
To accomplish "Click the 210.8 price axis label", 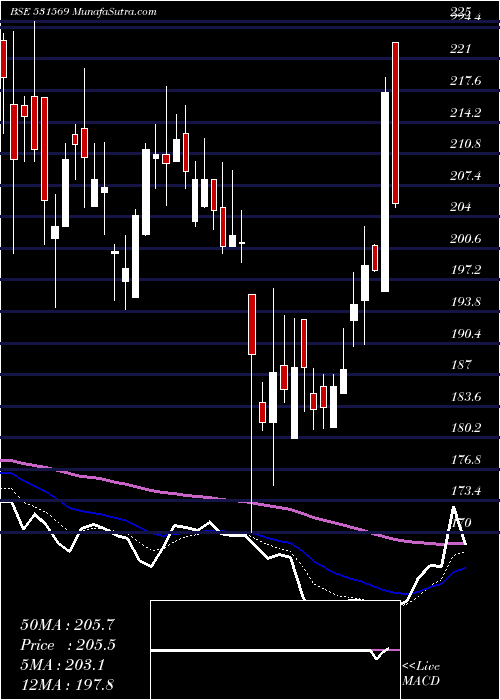I will click(x=466, y=144).
